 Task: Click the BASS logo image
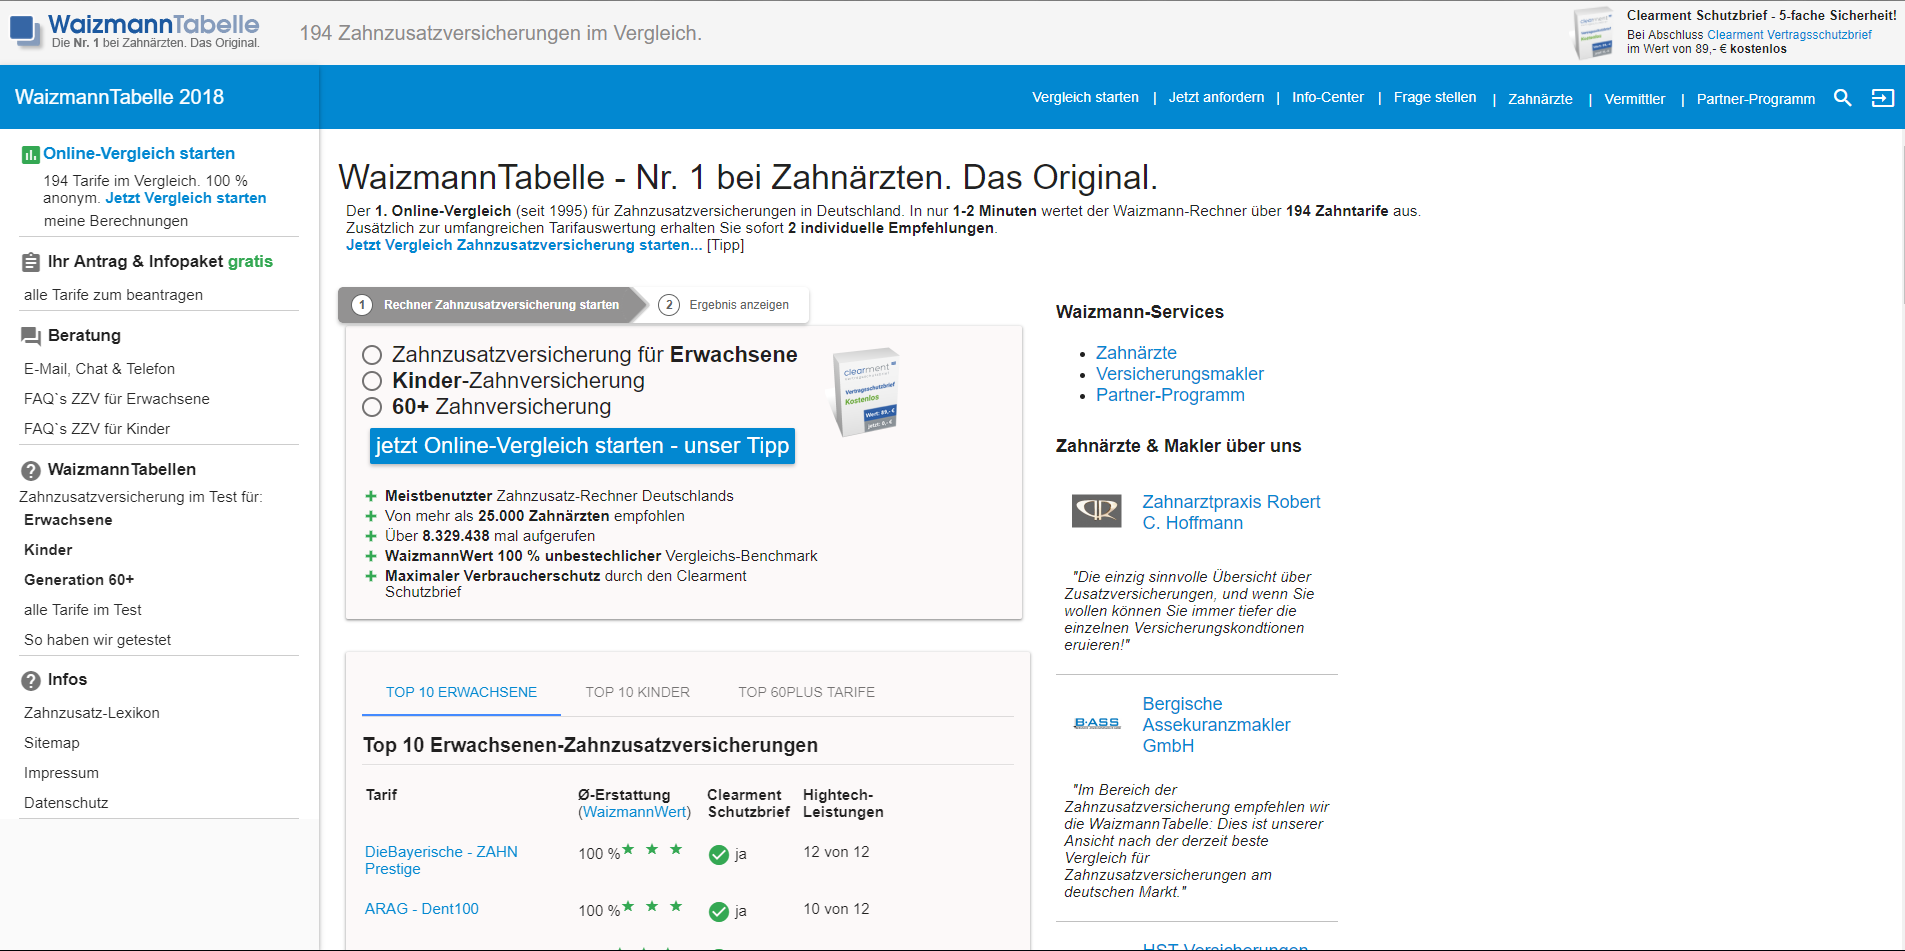point(1097,723)
